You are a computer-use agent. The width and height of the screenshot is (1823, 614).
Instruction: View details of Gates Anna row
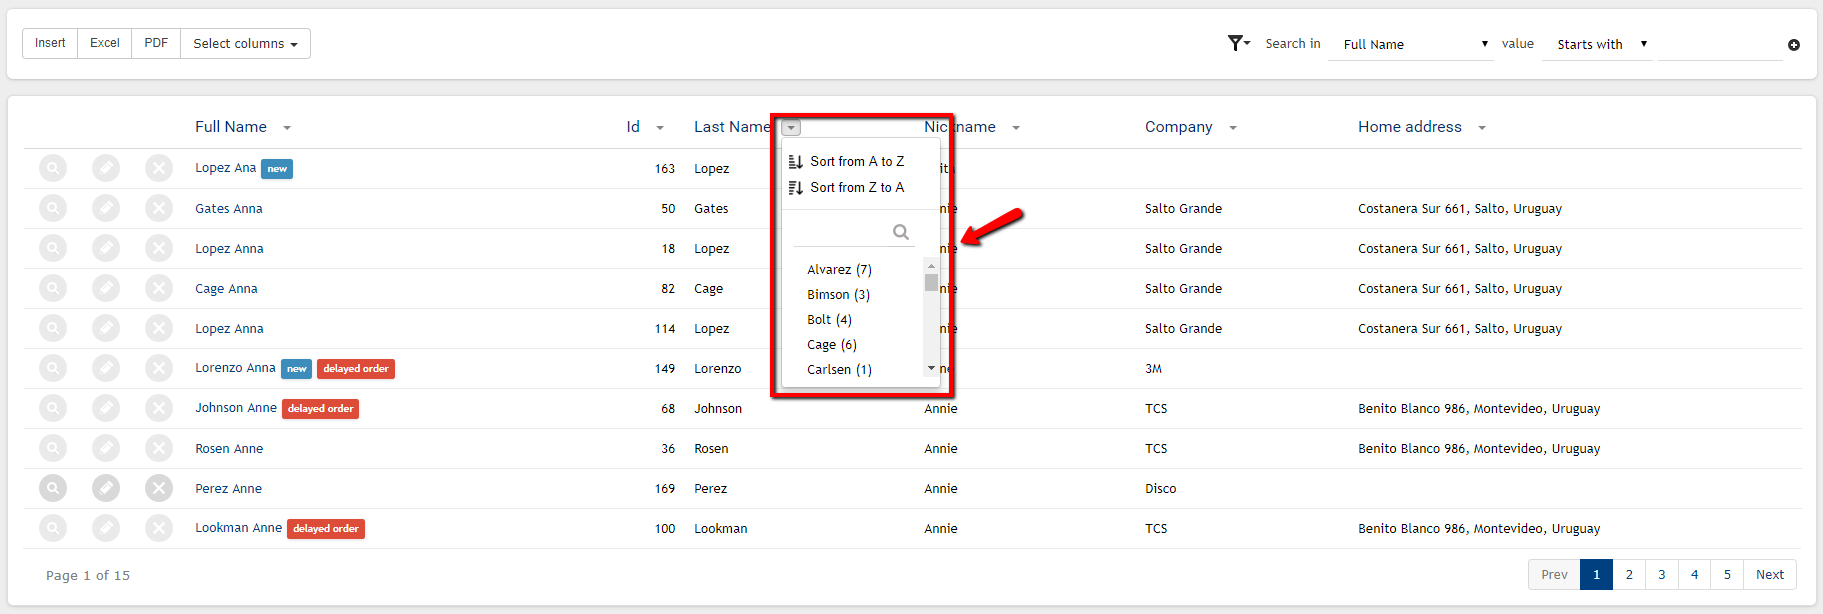[x=53, y=208]
